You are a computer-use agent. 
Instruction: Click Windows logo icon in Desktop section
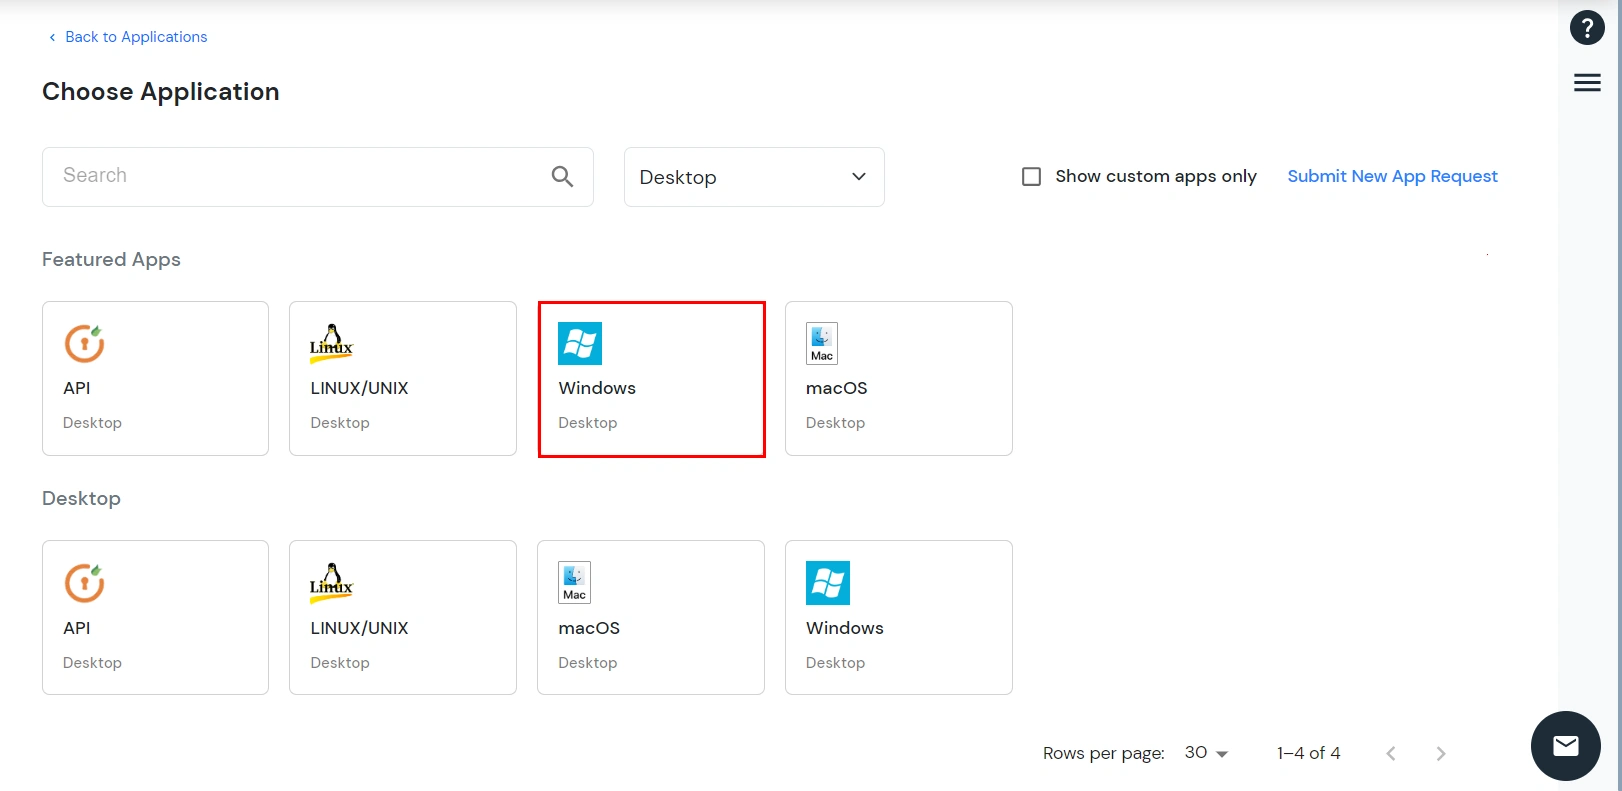pos(828,583)
